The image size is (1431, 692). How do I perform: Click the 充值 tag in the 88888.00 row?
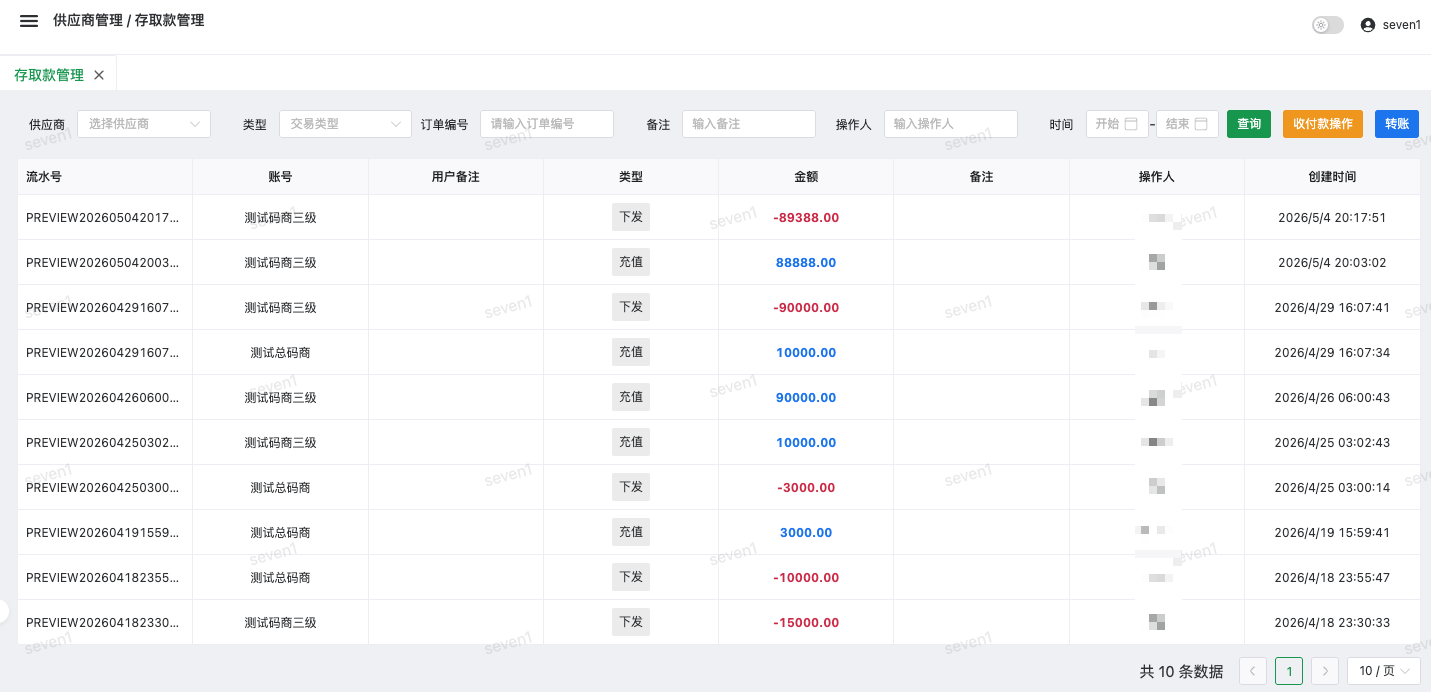631,262
